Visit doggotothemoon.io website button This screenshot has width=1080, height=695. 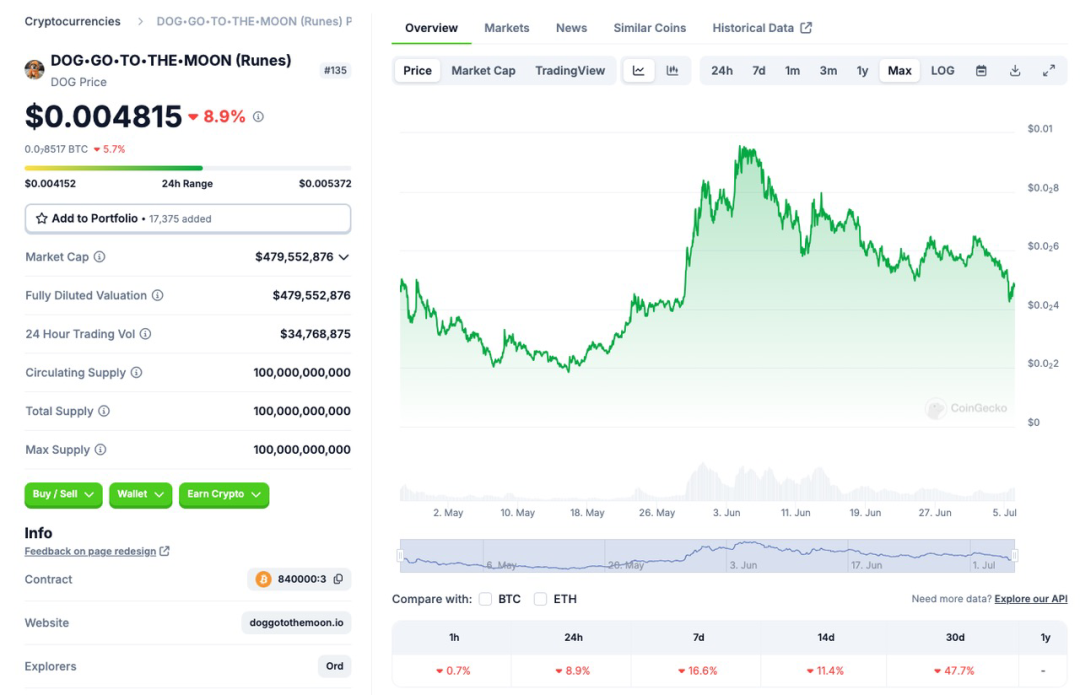[x=296, y=623]
